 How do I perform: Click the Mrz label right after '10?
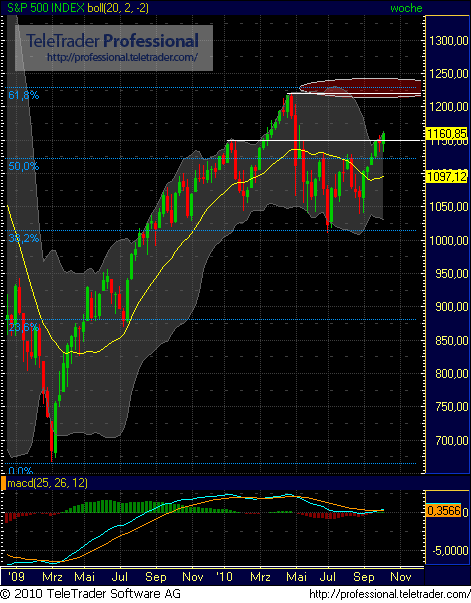tap(260, 576)
